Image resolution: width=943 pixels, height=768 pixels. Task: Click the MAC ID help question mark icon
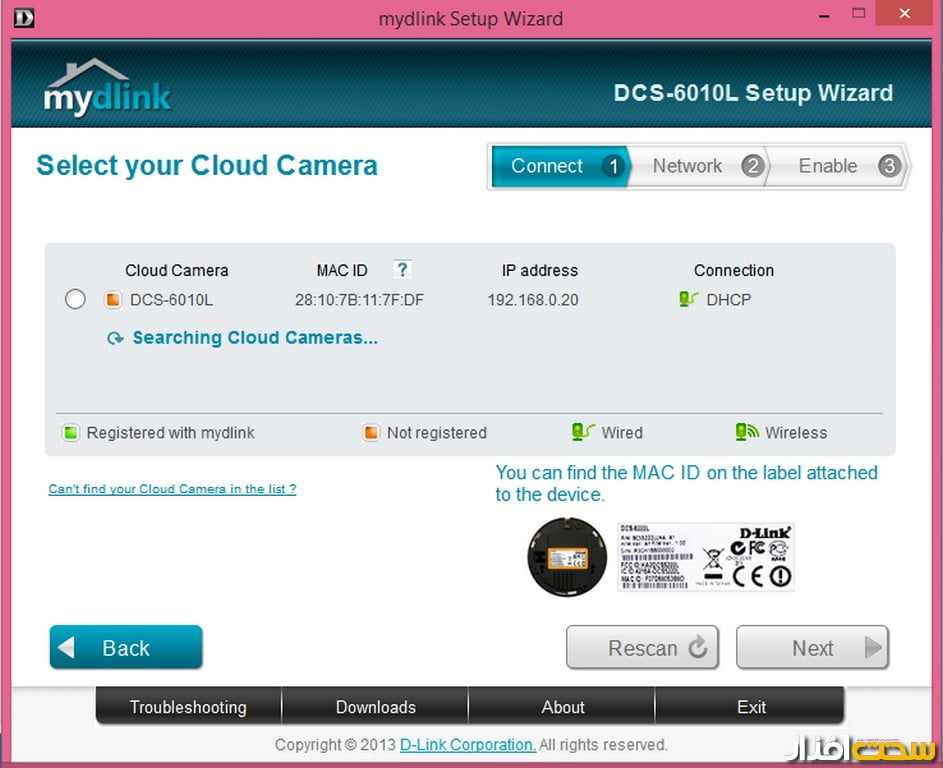402,269
